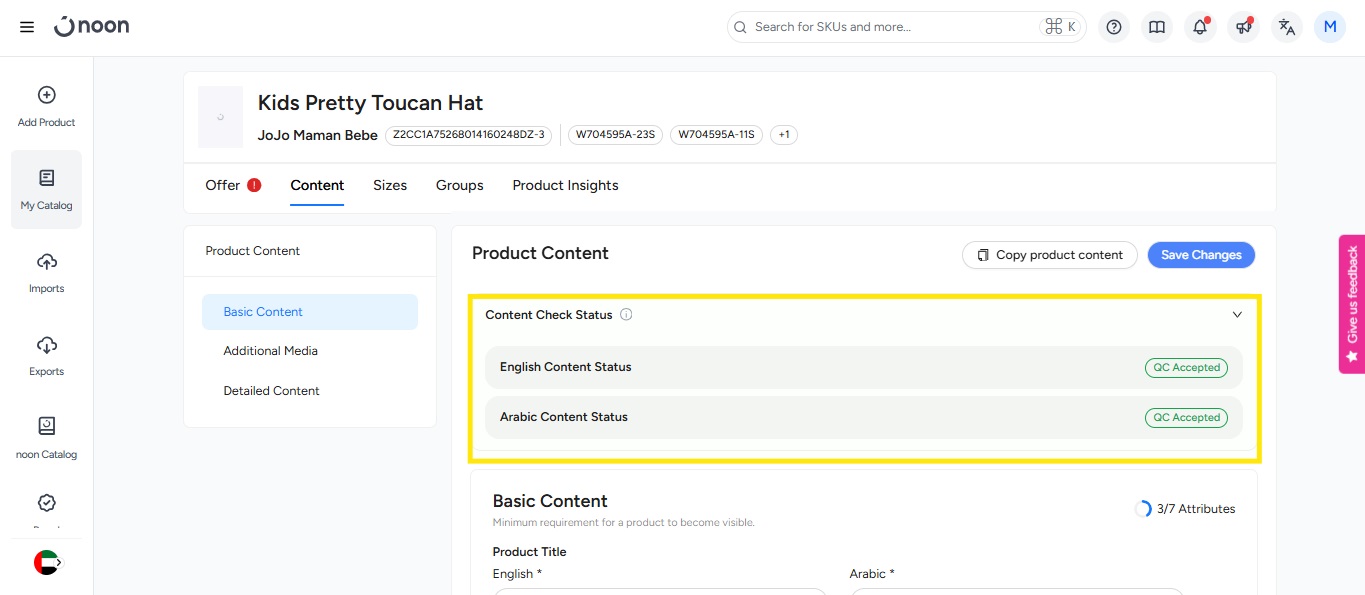1365x595 pixels.
Task: Open Exports from the sidebar
Action: coord(46,355)
